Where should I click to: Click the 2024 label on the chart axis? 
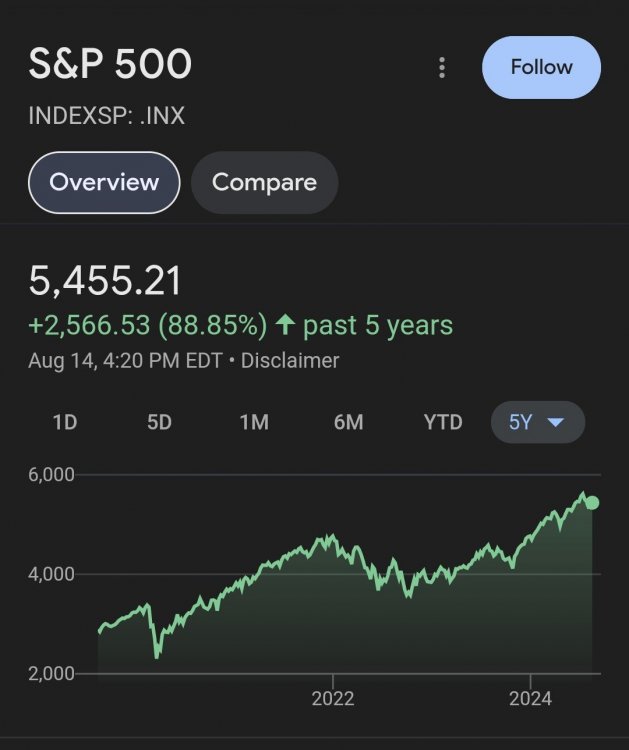[x=530, y=699]
